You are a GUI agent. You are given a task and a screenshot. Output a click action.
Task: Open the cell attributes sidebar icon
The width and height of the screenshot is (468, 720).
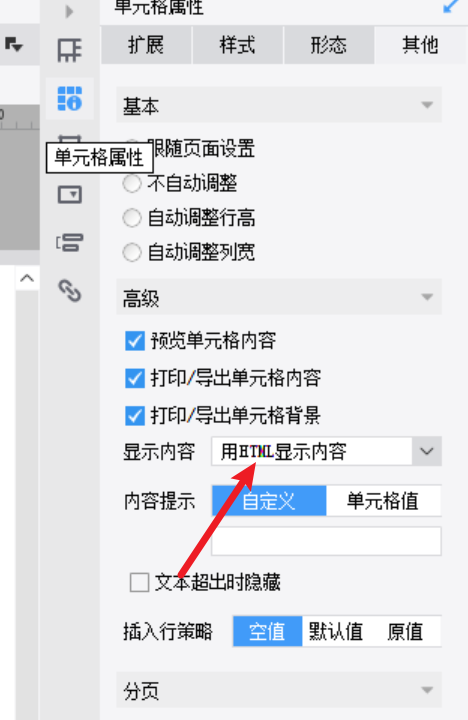69,98
